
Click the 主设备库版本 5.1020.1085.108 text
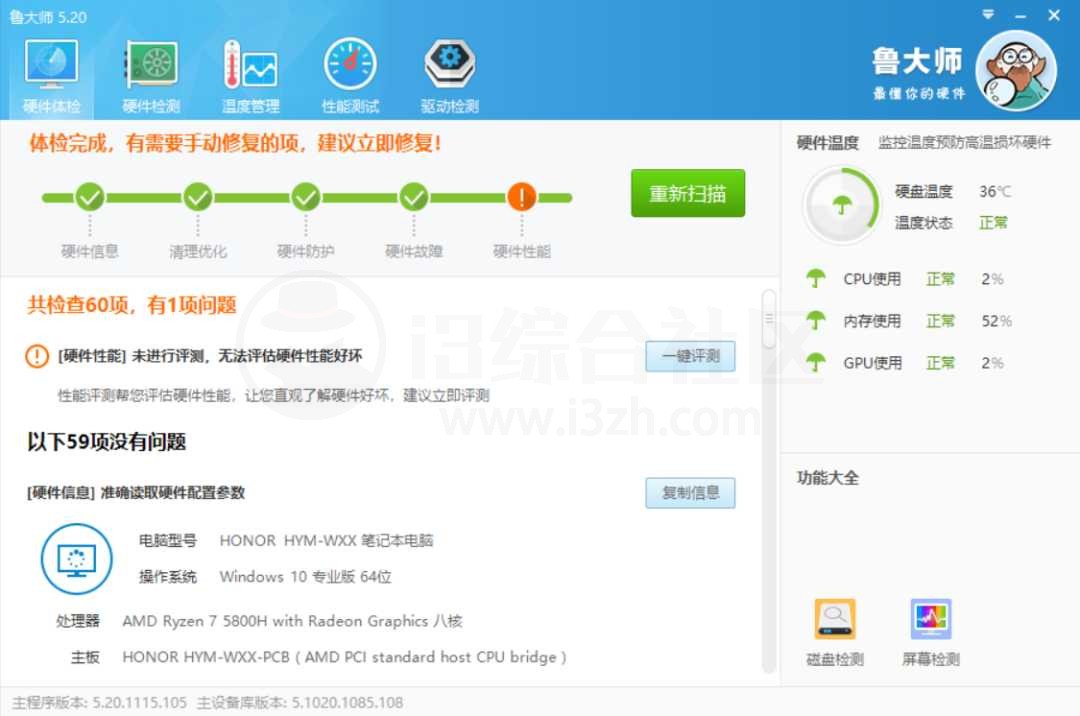pyautogui.click(x=300, y=702)
